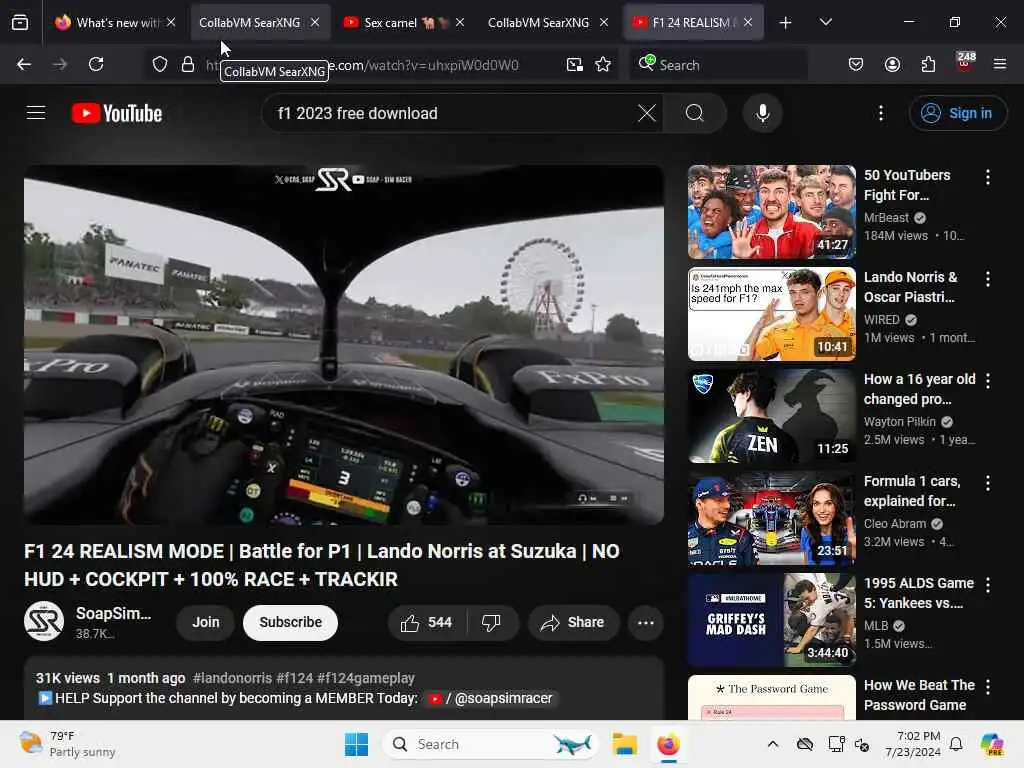This screenshot has height=768, width=1024.
Task: Open the Firefox account icon
Action: [x=892, y=64]
